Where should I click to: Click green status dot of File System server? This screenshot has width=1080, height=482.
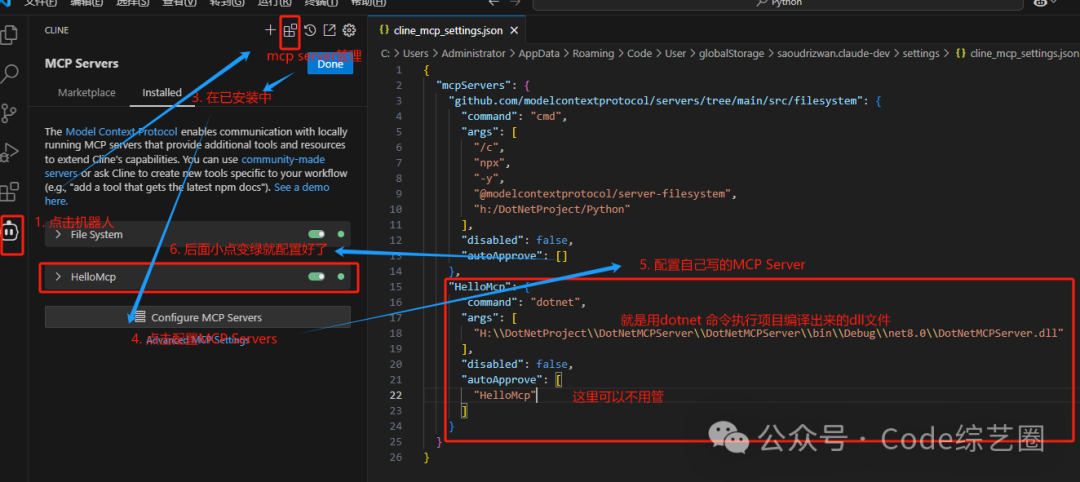[x=340, y=234]
